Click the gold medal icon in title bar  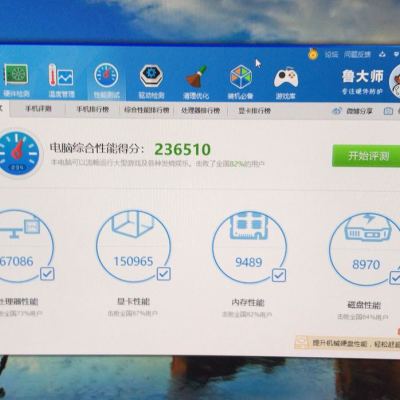coord(313,54)
